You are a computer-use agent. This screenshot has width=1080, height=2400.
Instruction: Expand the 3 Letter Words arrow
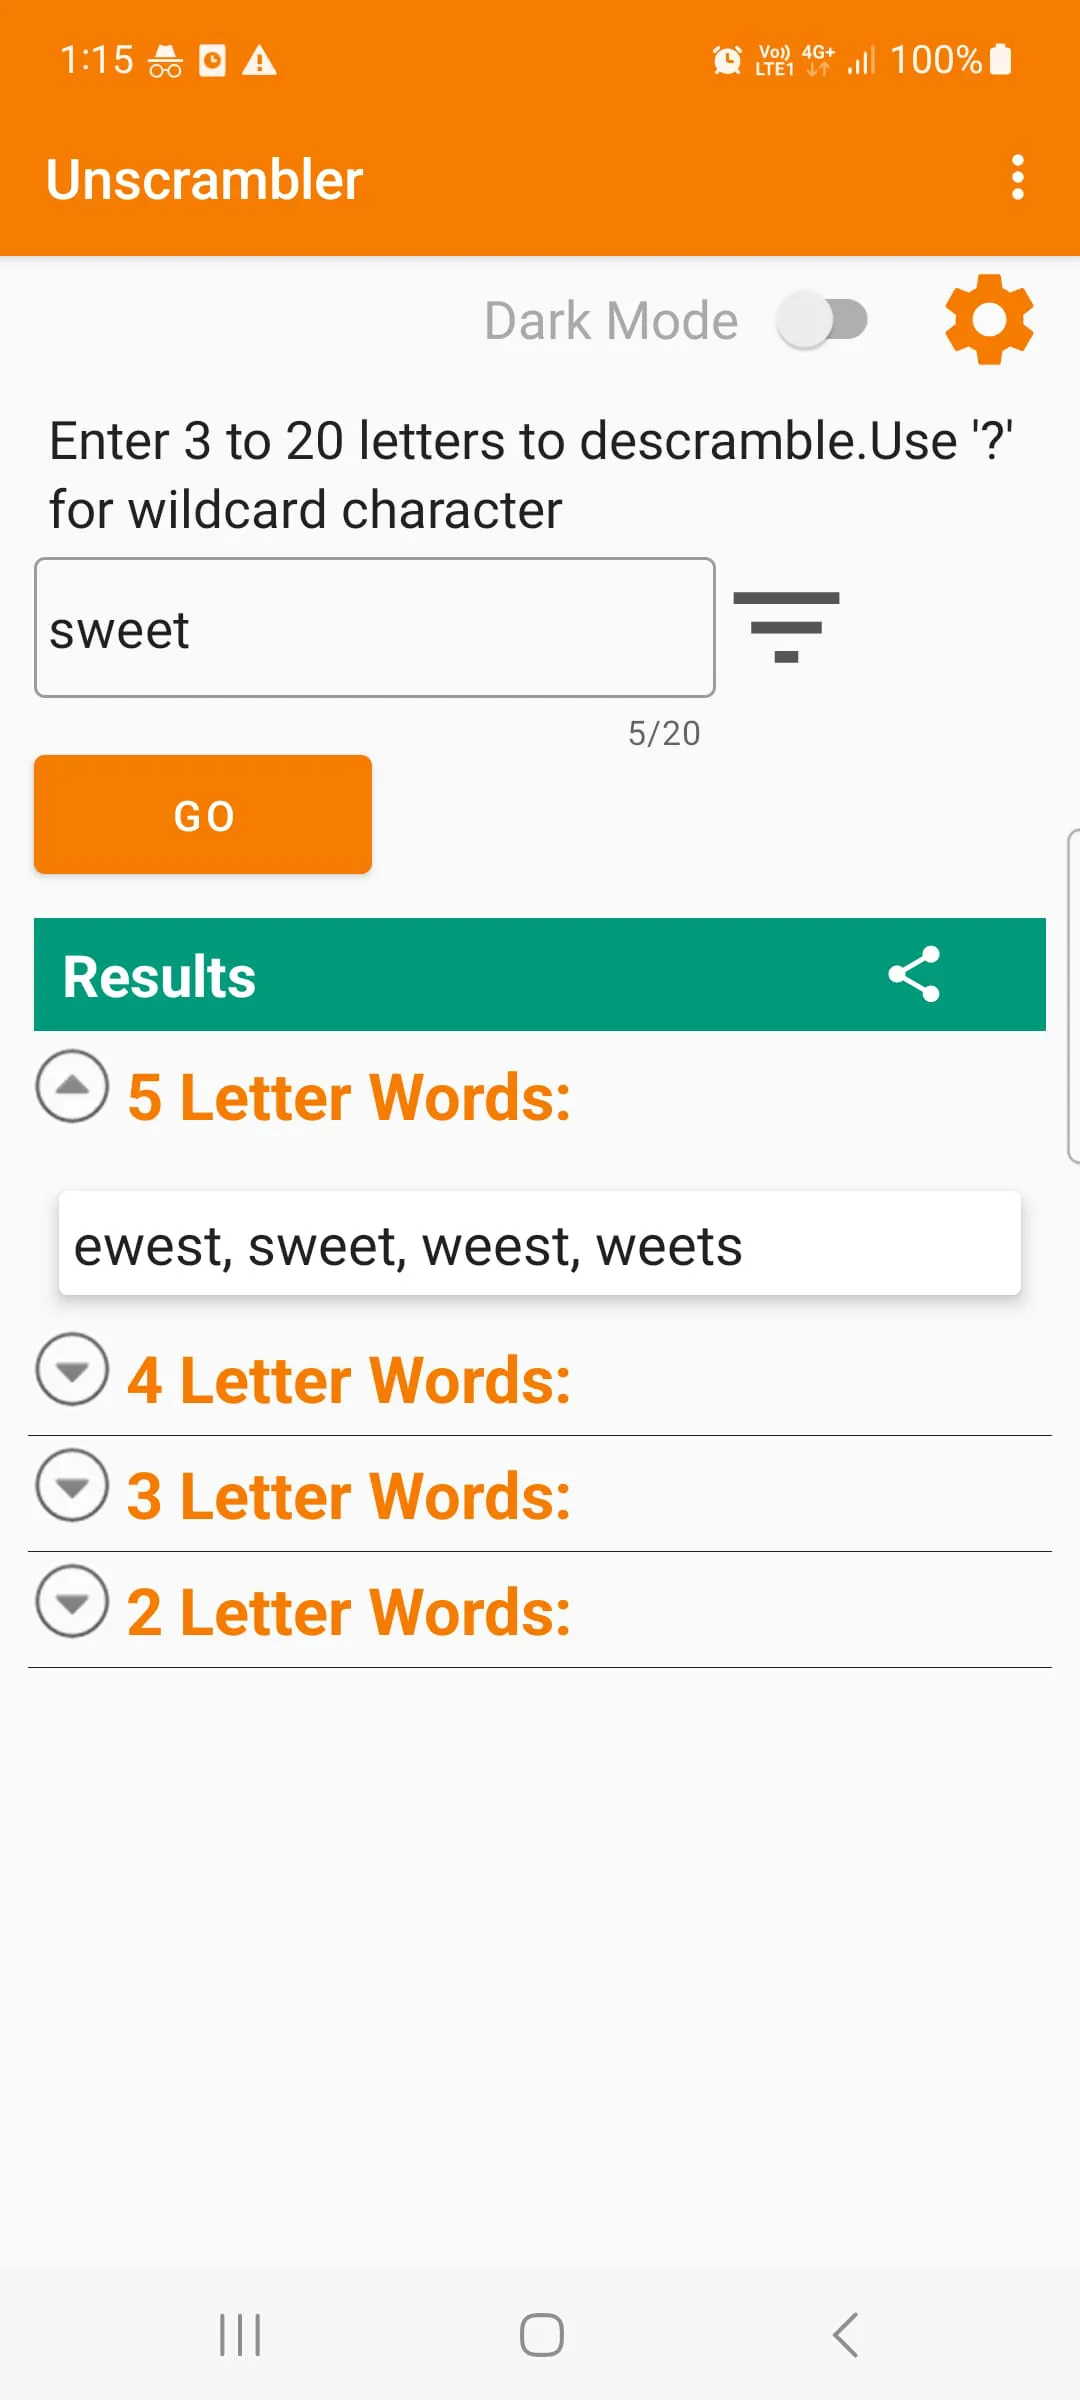point(72,1485)
